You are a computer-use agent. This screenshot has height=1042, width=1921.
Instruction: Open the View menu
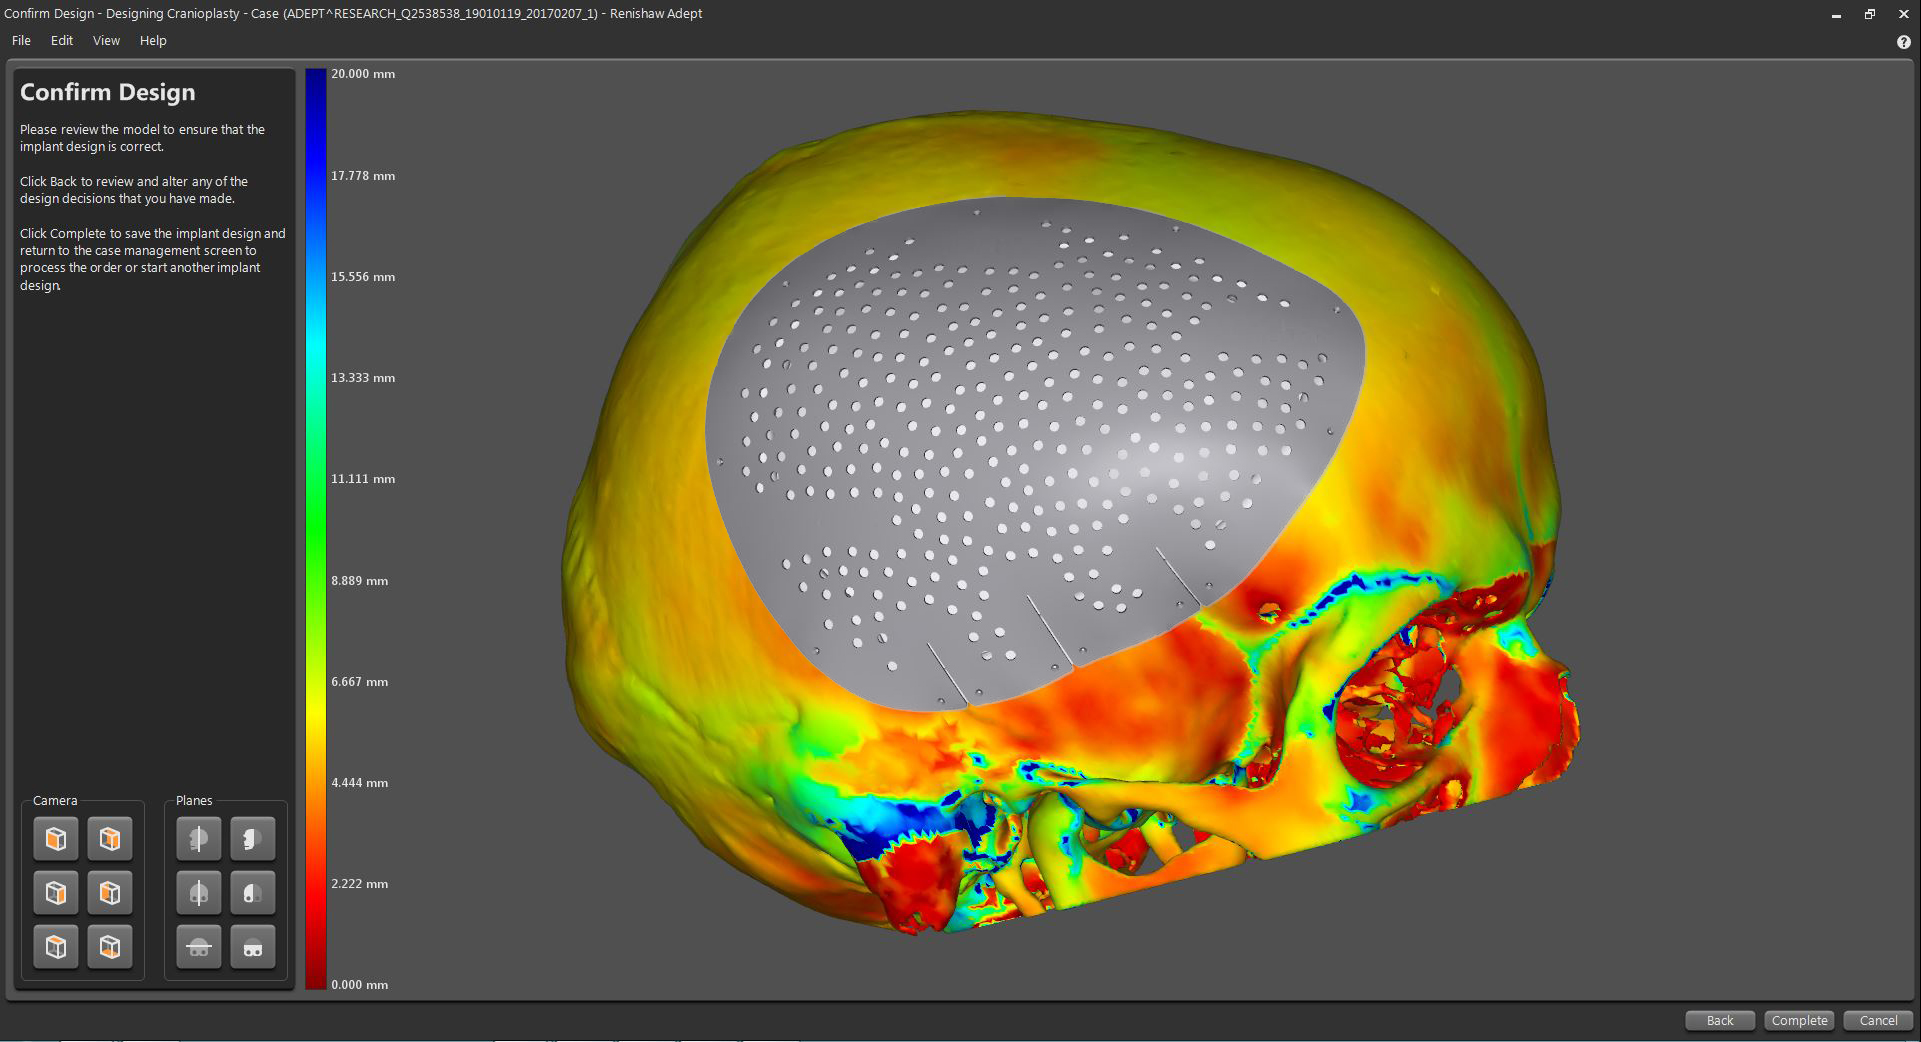(106, 41)
